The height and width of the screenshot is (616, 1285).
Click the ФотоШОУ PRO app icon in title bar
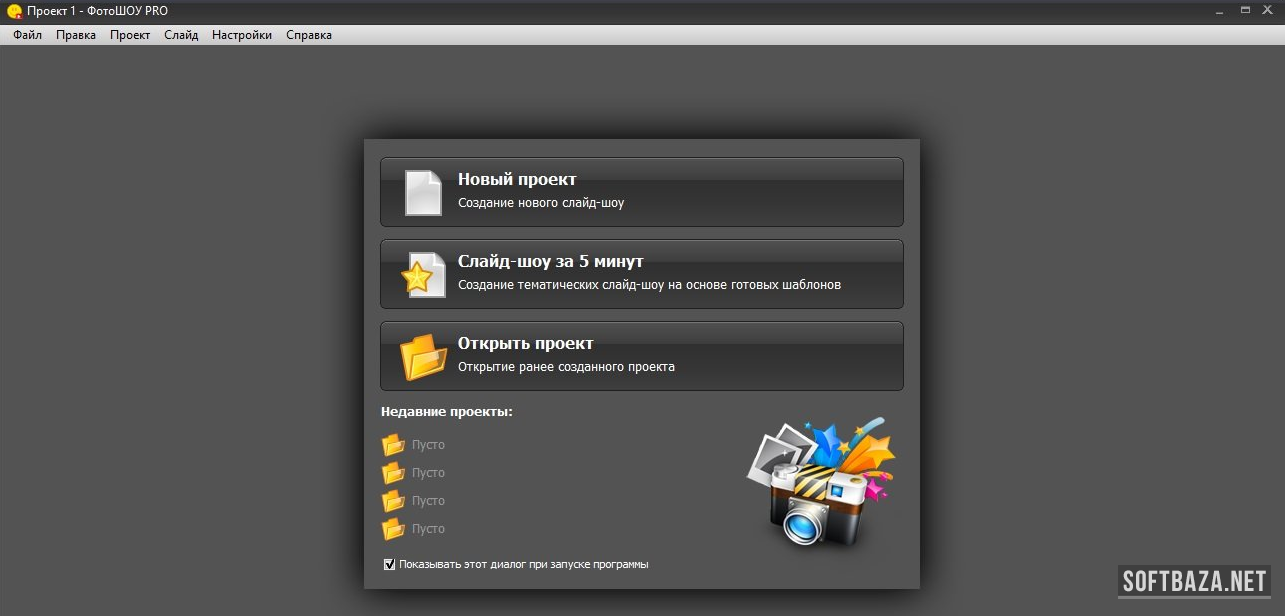[14, 10]
